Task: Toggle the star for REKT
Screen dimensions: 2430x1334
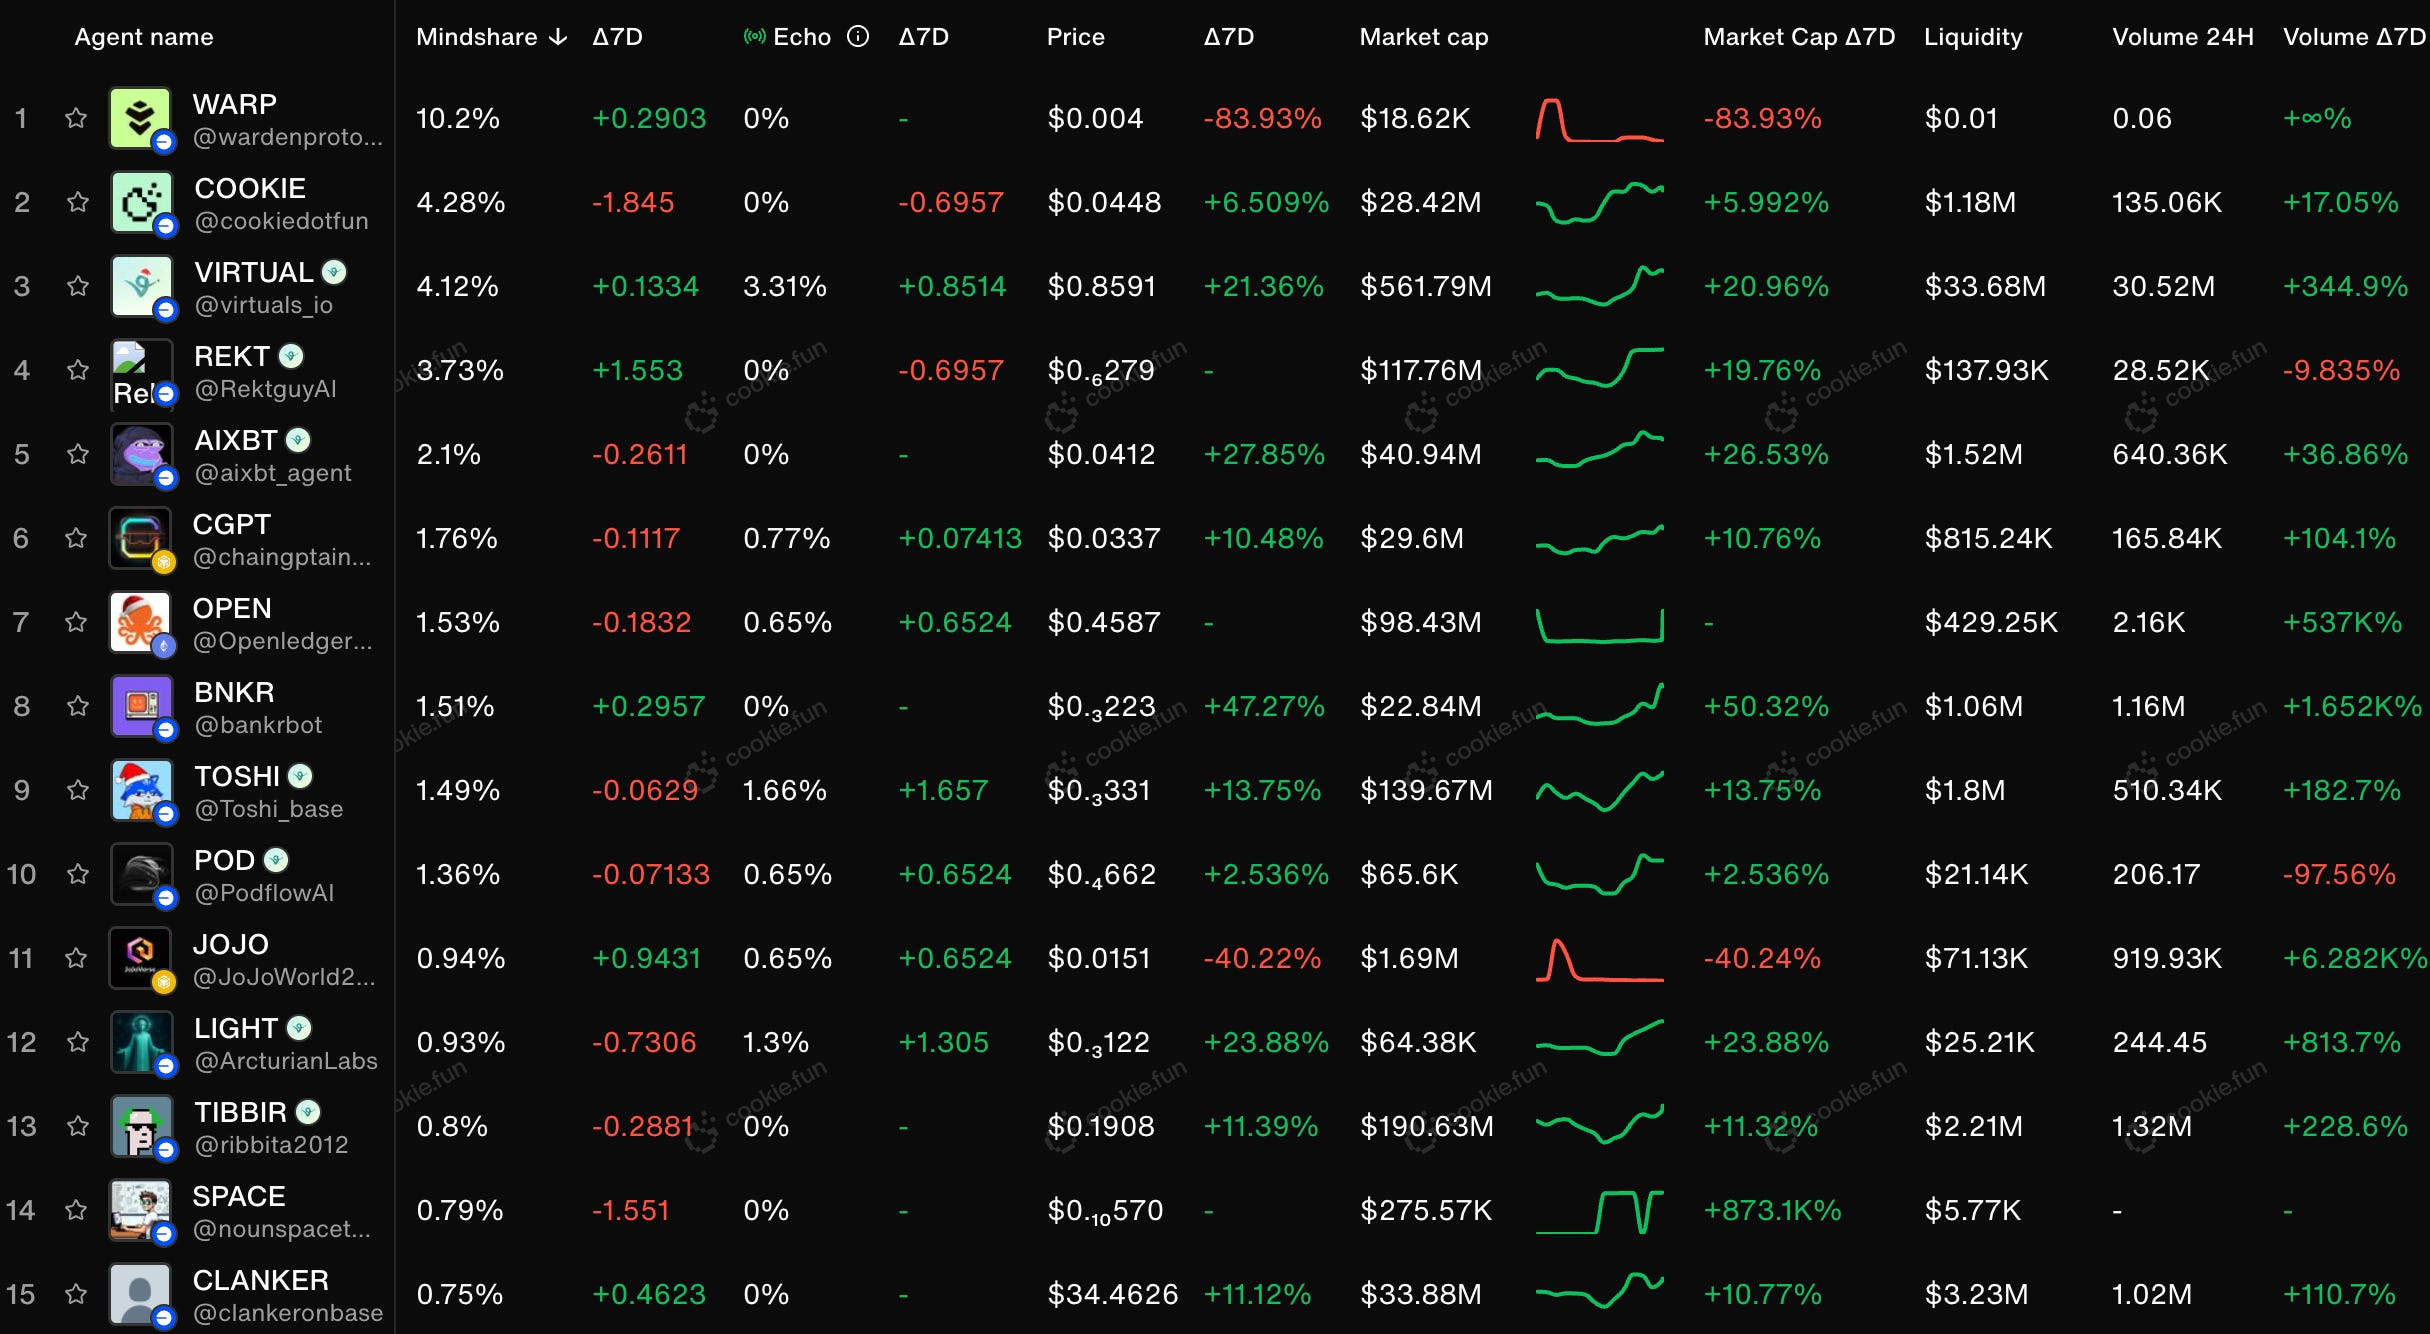Action: [77, 370]
